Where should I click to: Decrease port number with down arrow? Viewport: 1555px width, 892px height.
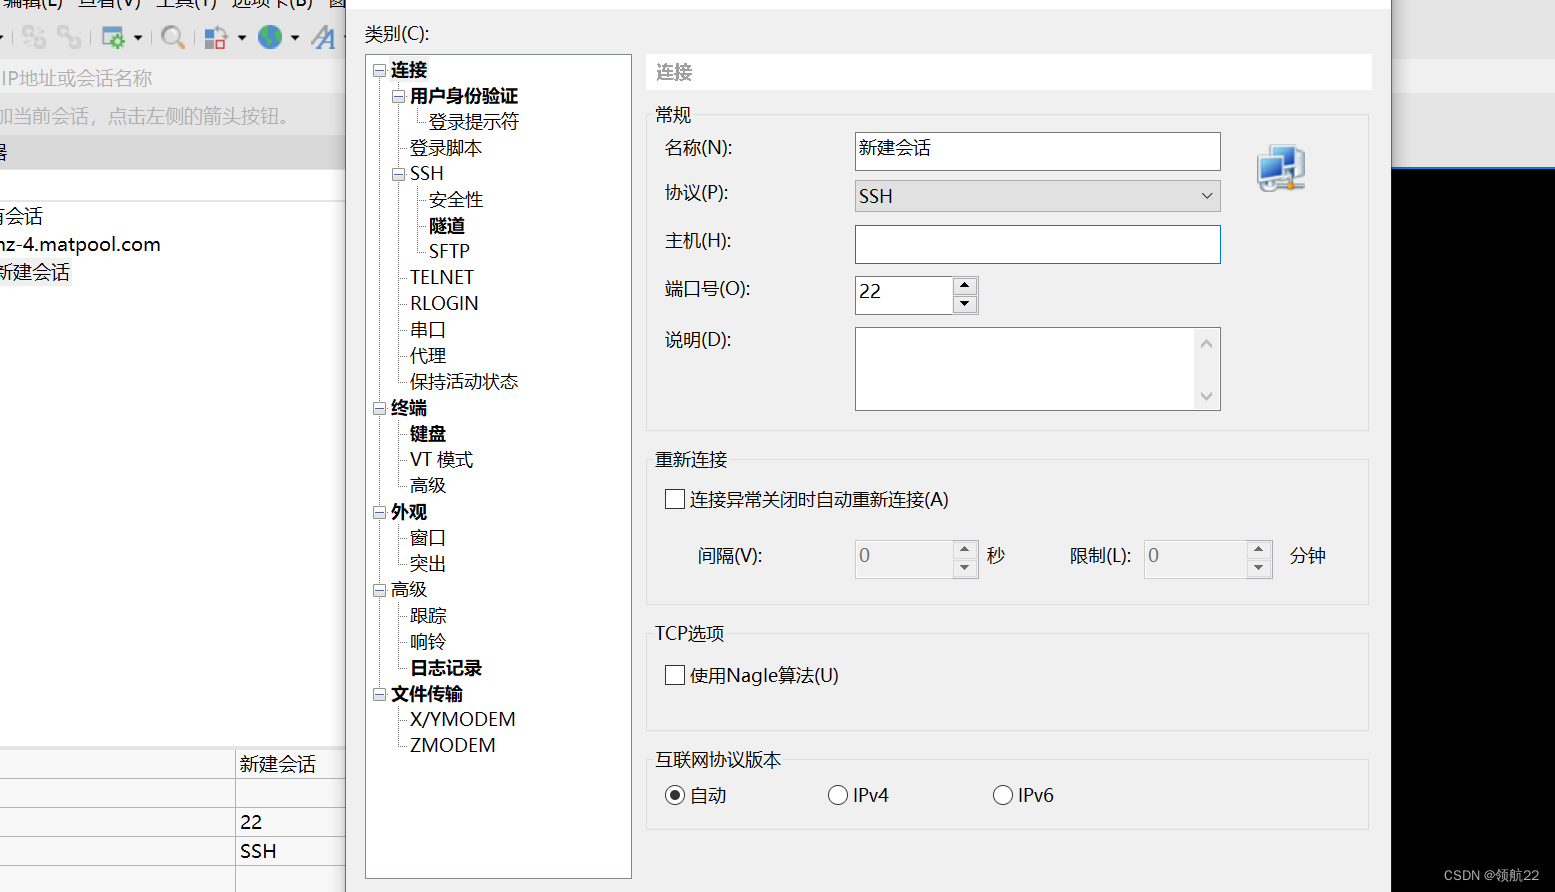click(965, 304)
